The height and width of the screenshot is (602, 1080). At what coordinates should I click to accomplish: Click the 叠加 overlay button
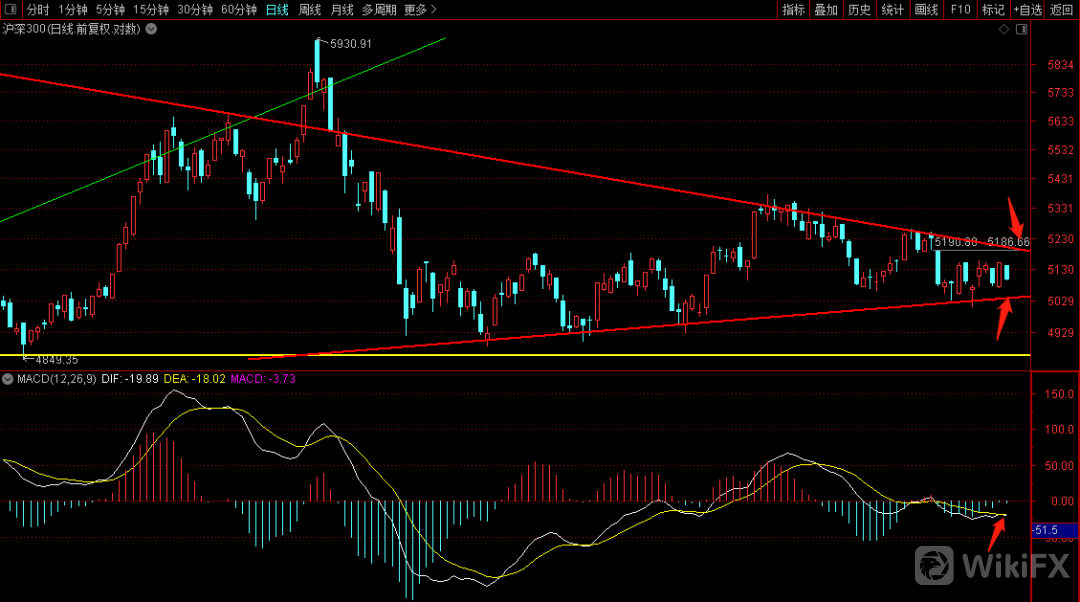tap(826, 10)
